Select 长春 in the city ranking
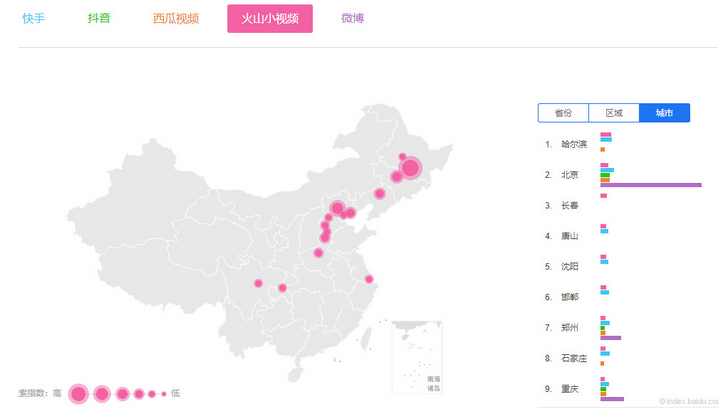 pyautogui.click(x=570, y=205)
